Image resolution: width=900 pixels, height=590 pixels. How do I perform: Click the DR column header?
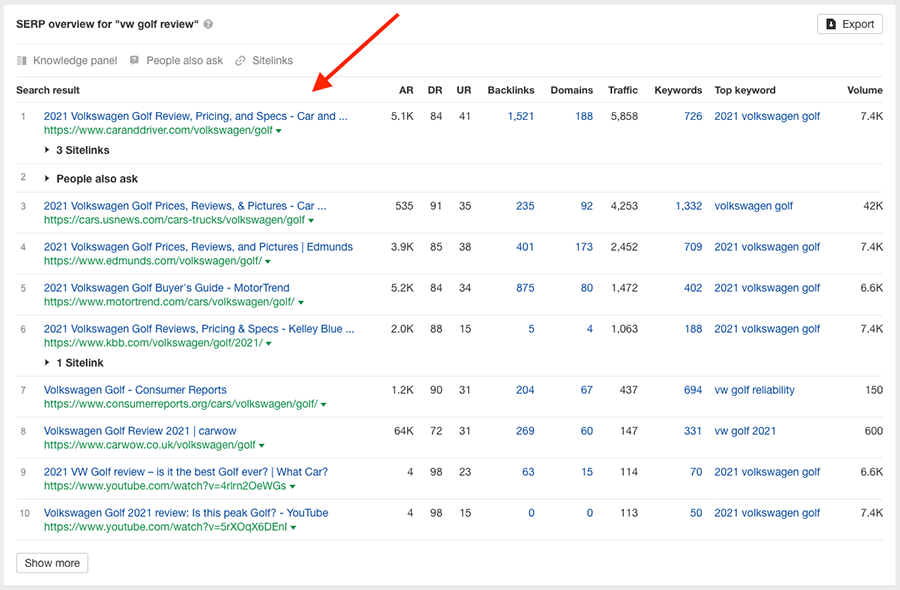(x=435, y=90)
